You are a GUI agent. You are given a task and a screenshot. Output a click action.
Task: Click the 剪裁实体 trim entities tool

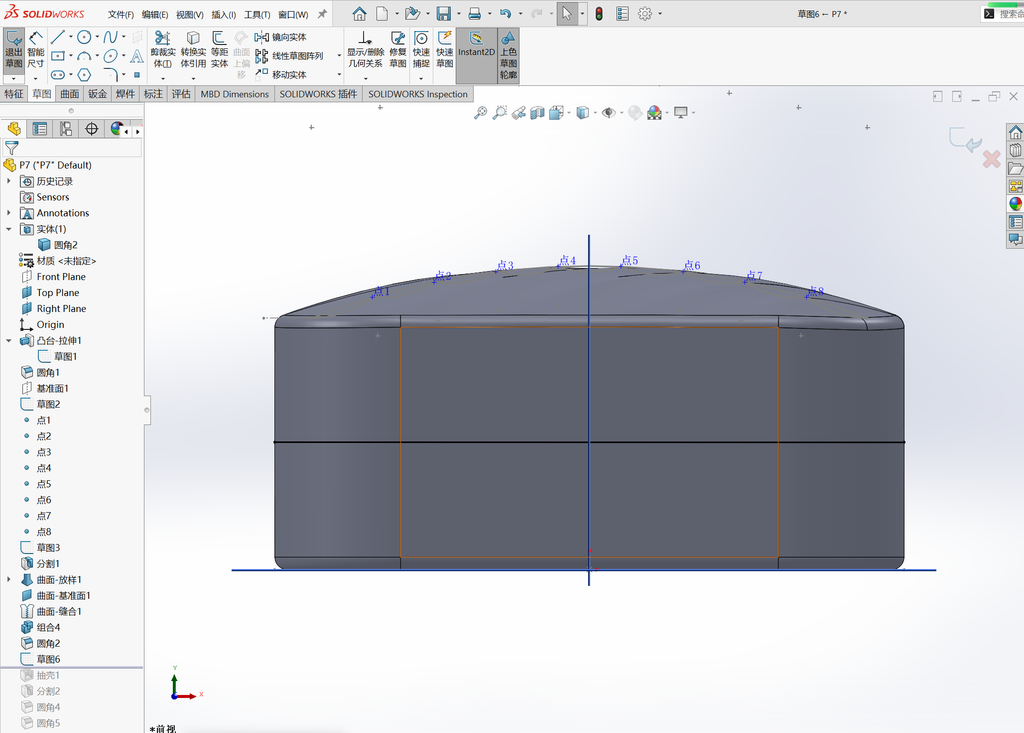point(163,50)
